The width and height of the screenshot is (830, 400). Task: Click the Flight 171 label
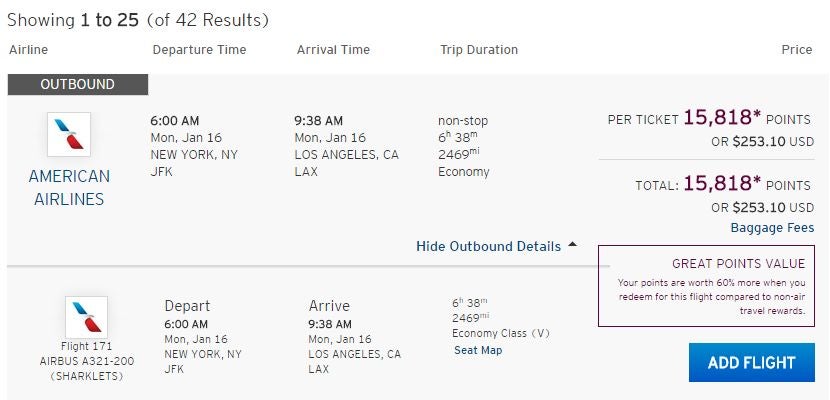(86, 347)
